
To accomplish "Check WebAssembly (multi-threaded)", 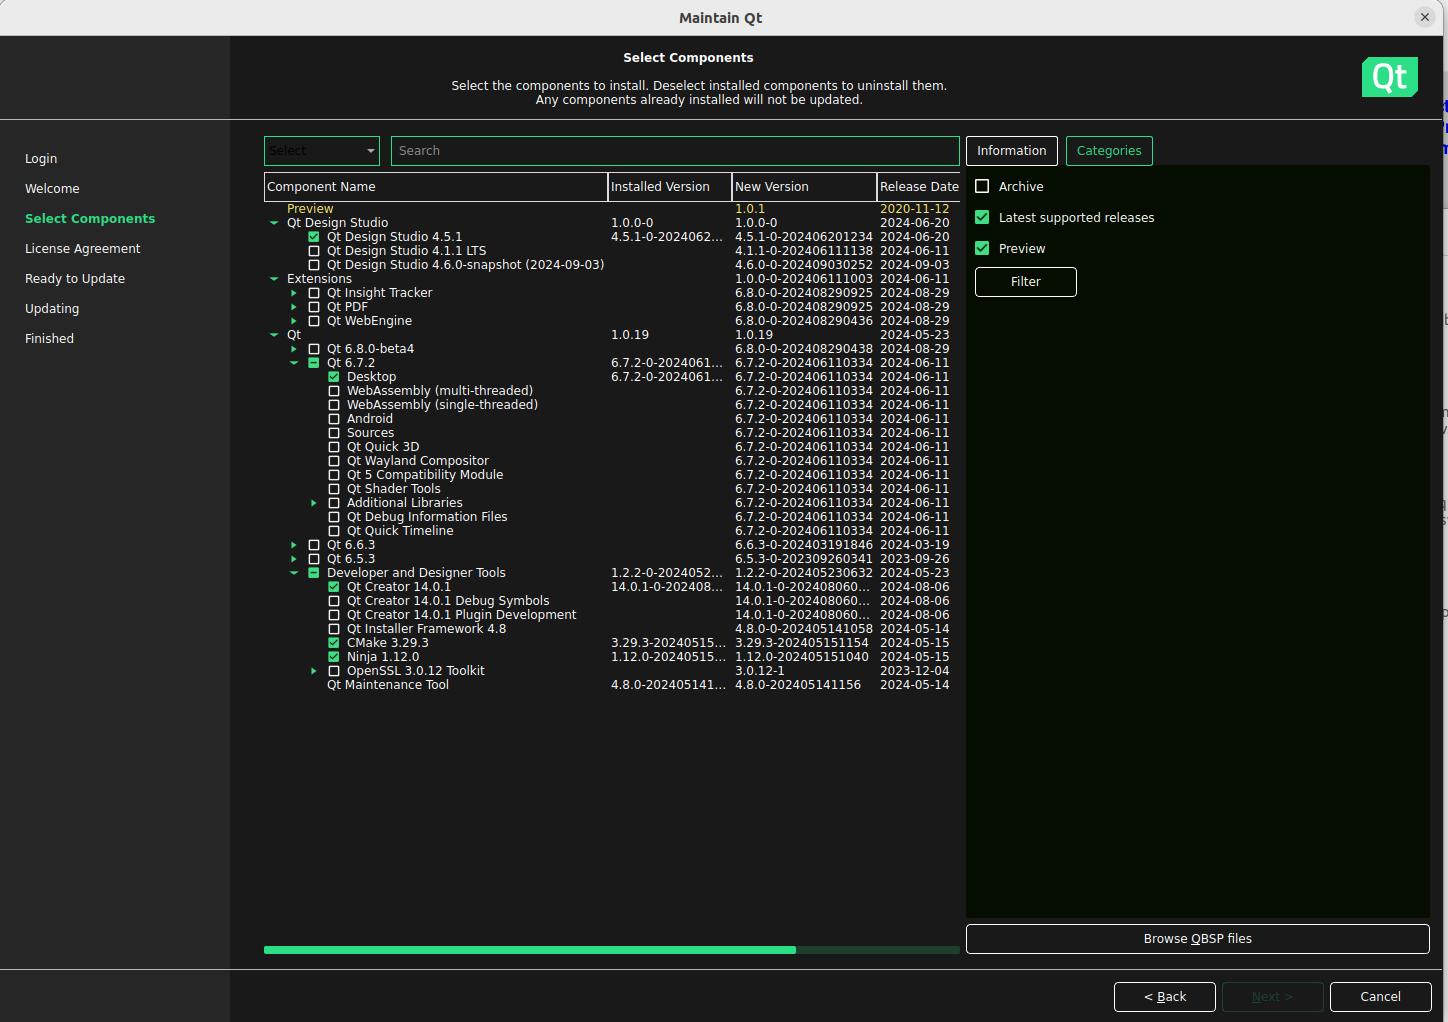I will (334, 391).
